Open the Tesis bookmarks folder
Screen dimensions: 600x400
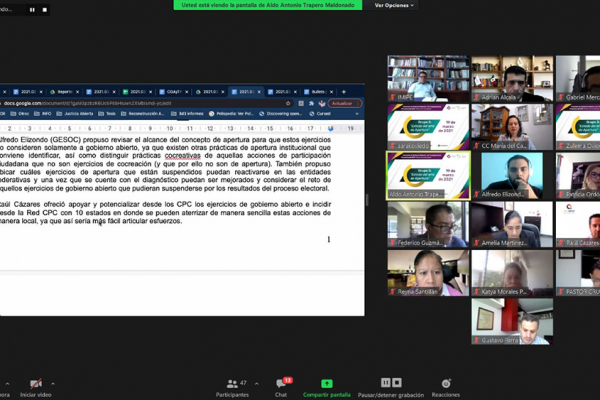point(107,114)
